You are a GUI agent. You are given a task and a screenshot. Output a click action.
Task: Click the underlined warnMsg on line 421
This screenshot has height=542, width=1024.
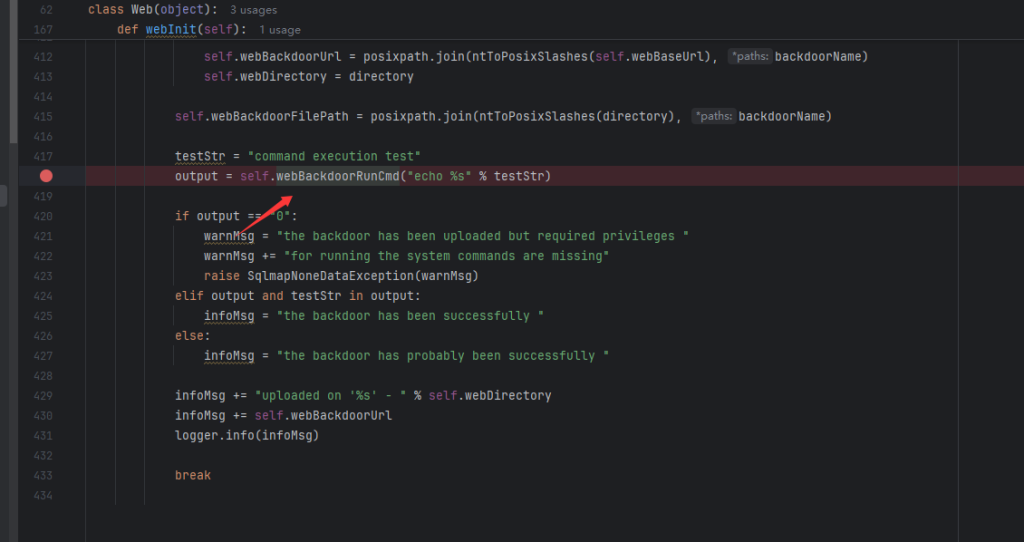tap(229, 236)
